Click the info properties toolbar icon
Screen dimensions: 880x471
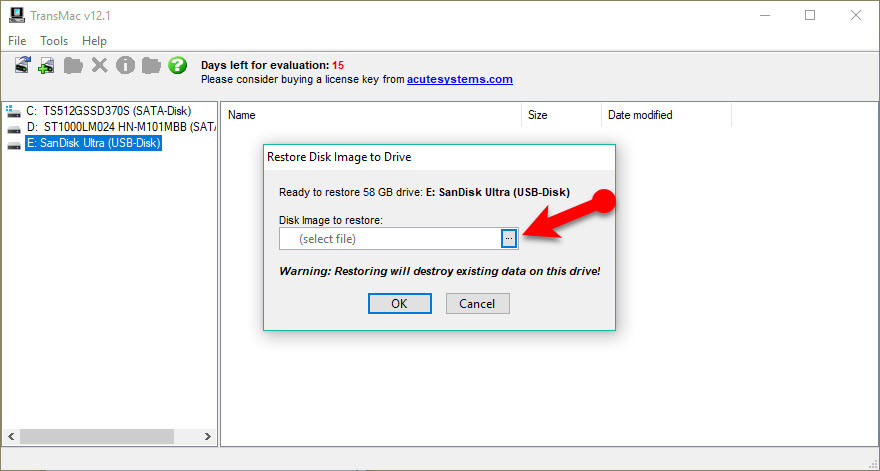pyautogui.click(x=125, y=65)
